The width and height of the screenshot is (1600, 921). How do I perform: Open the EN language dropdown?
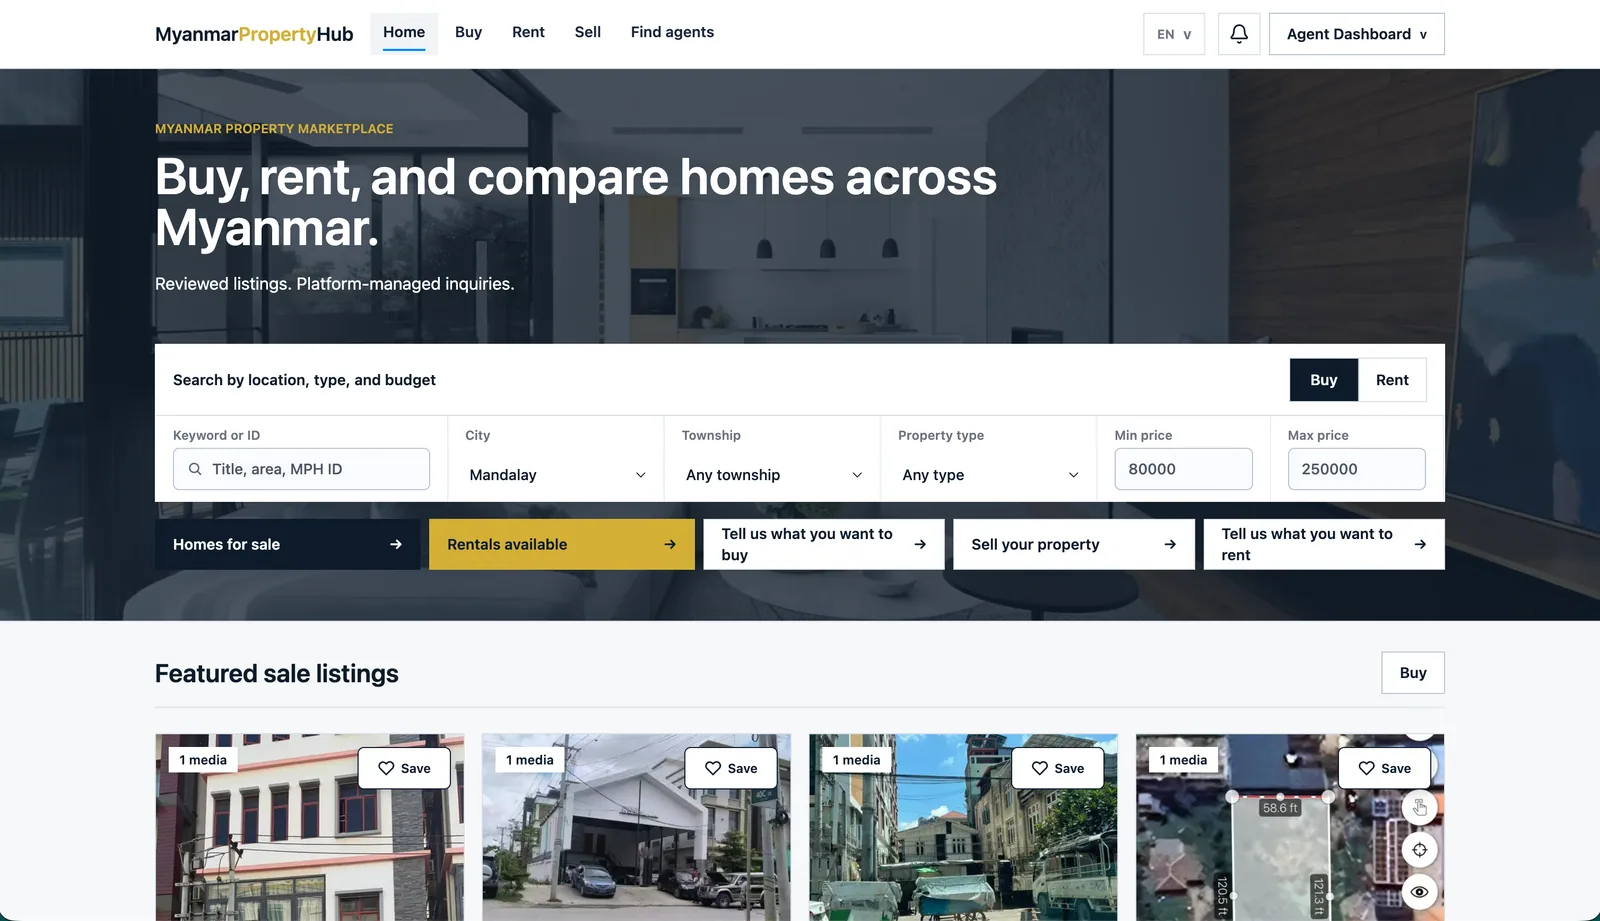[1174, 34]
